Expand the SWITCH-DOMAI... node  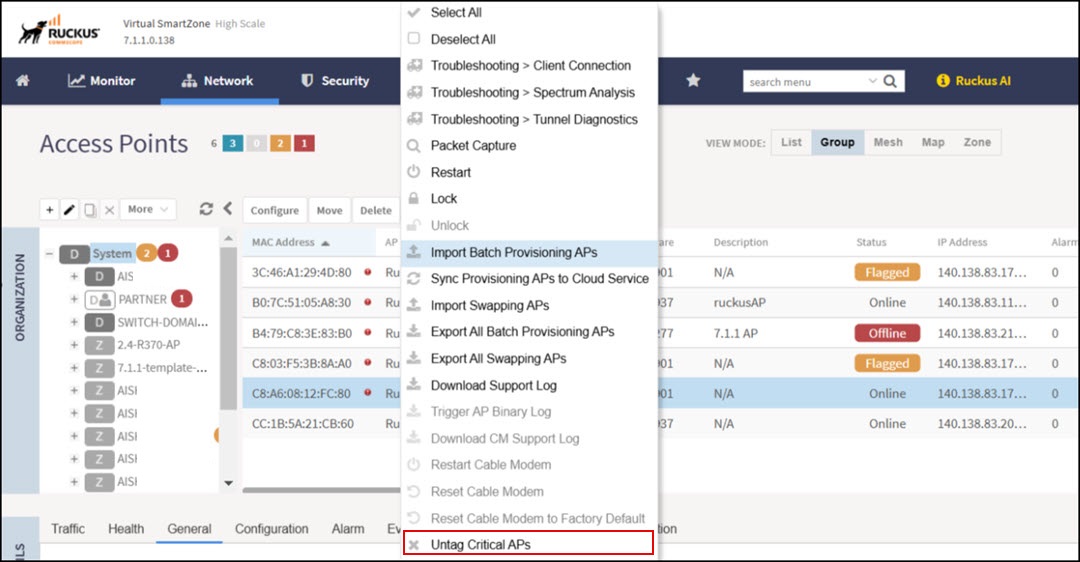(74, 322)
